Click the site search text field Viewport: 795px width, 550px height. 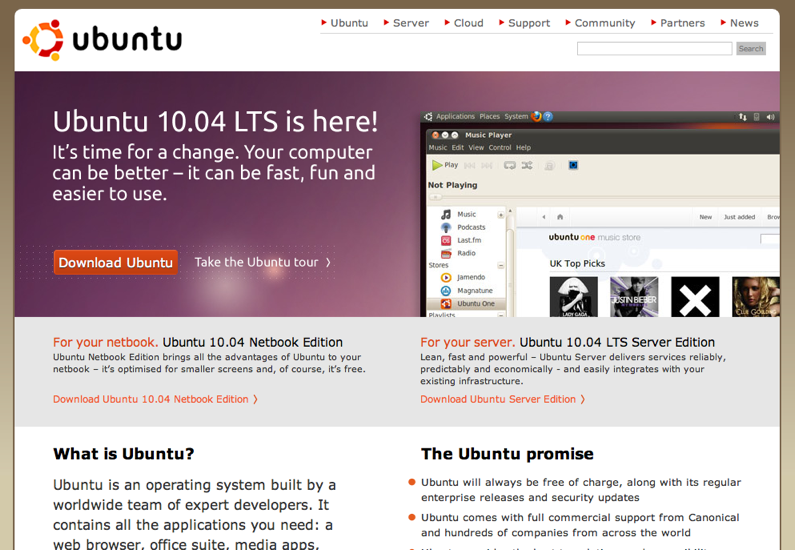point(655,49)
